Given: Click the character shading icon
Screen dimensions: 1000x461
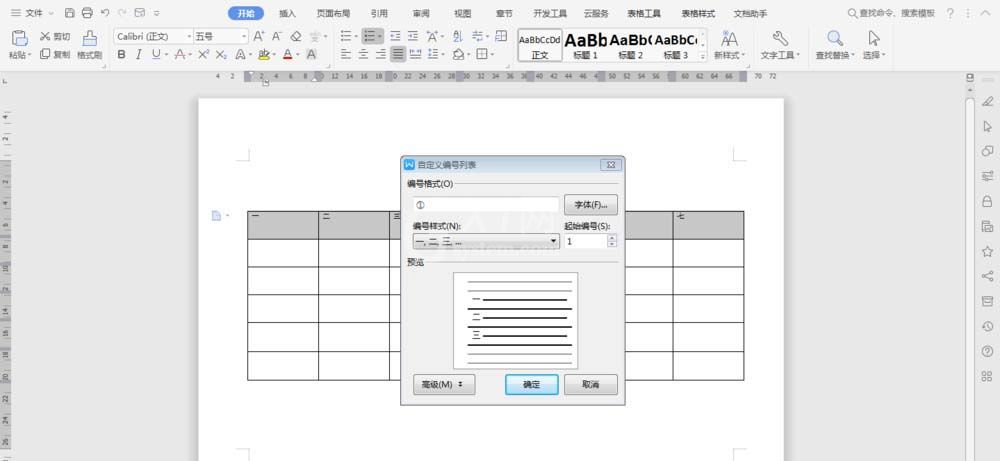Looking at the screenshot, I should (311, 55).
